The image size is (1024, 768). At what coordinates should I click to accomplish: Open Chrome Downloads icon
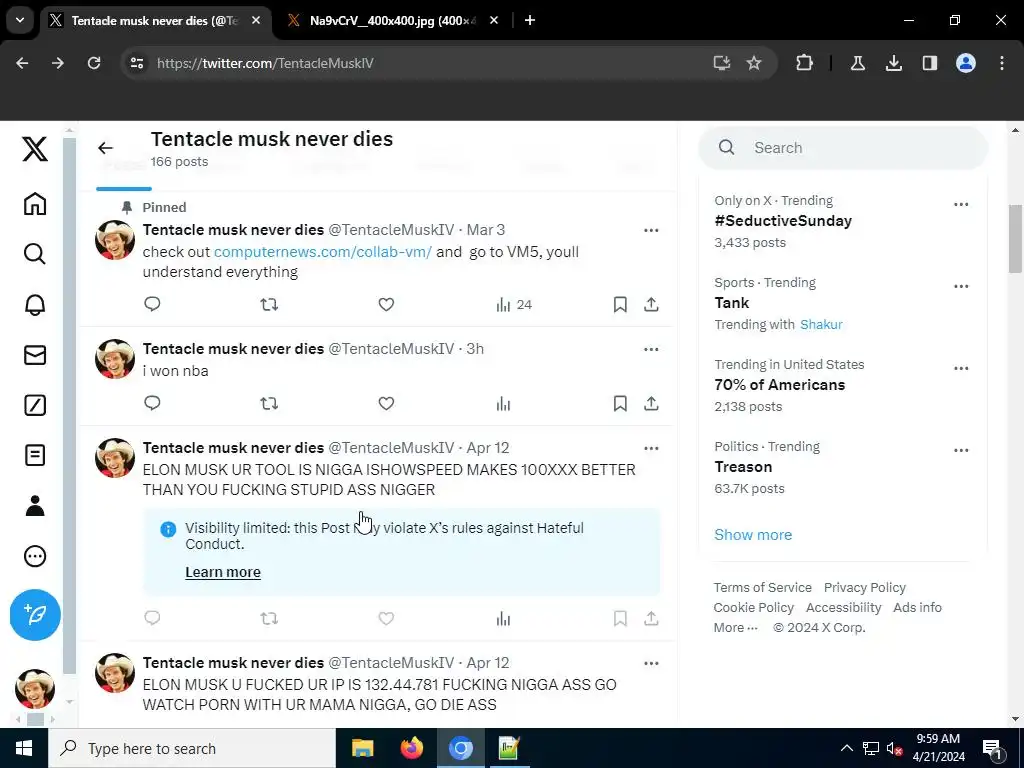click(893, 63)
